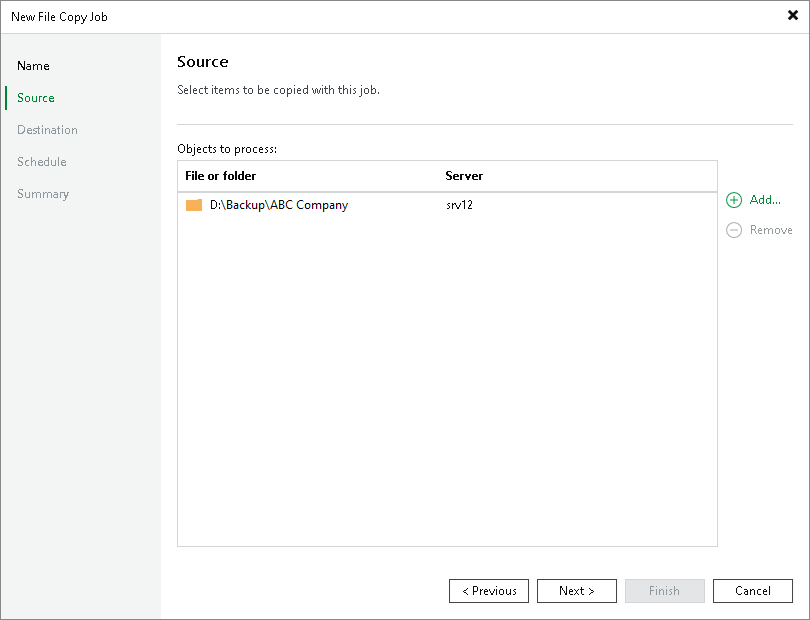Click Previous to go back
Viewport: 810px width, 620px height.
489,591
